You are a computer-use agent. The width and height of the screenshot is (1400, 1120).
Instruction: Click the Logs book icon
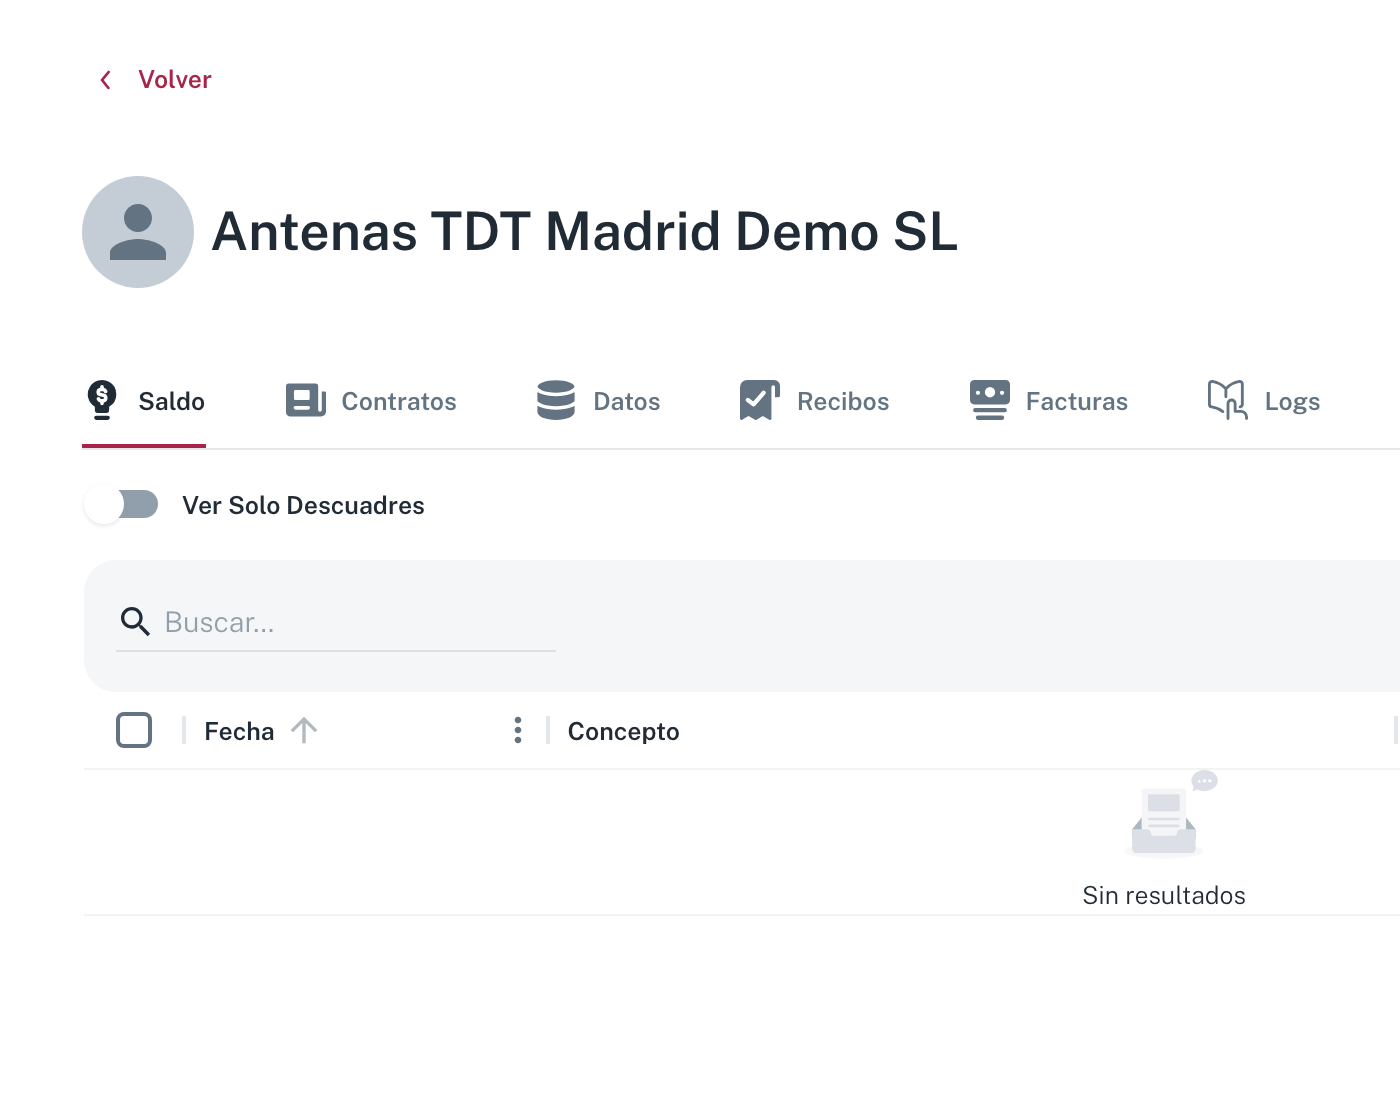(1227, 400)
